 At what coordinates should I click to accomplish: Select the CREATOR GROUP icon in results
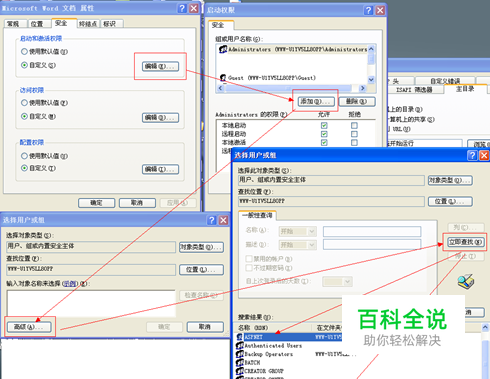pos(239,371)
